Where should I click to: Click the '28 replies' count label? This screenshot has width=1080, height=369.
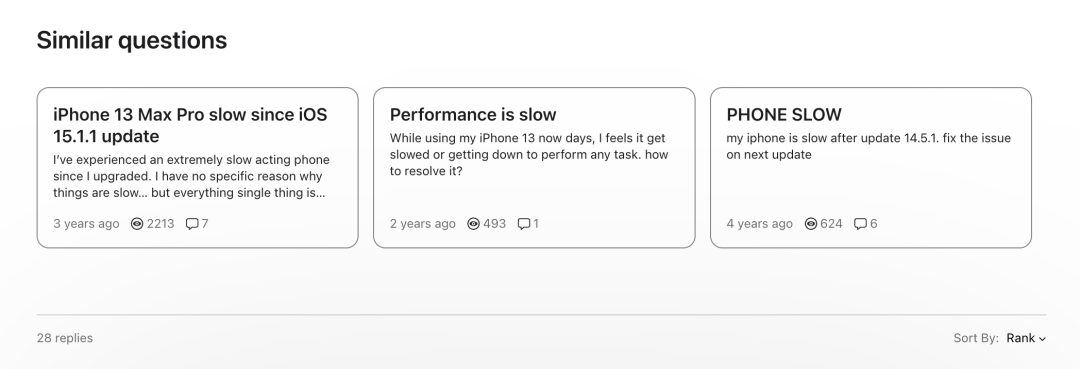tap(65, 338)
